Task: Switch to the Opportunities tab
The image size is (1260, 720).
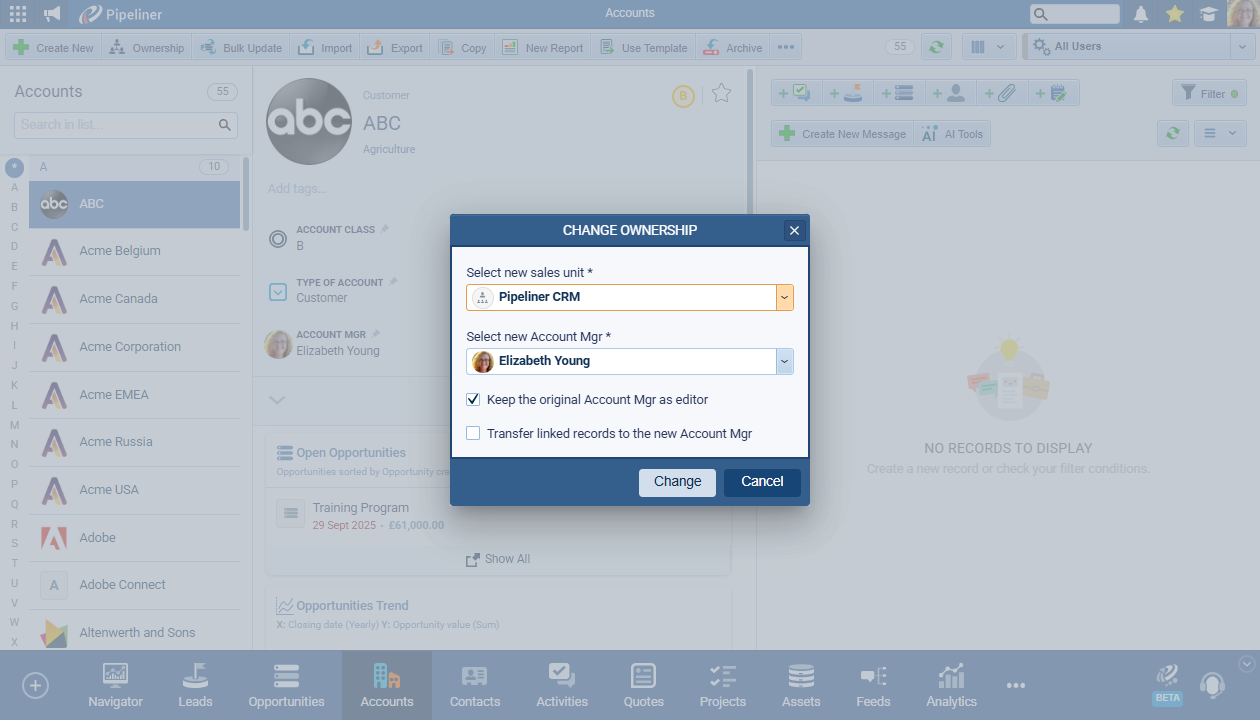Action: 286,686
